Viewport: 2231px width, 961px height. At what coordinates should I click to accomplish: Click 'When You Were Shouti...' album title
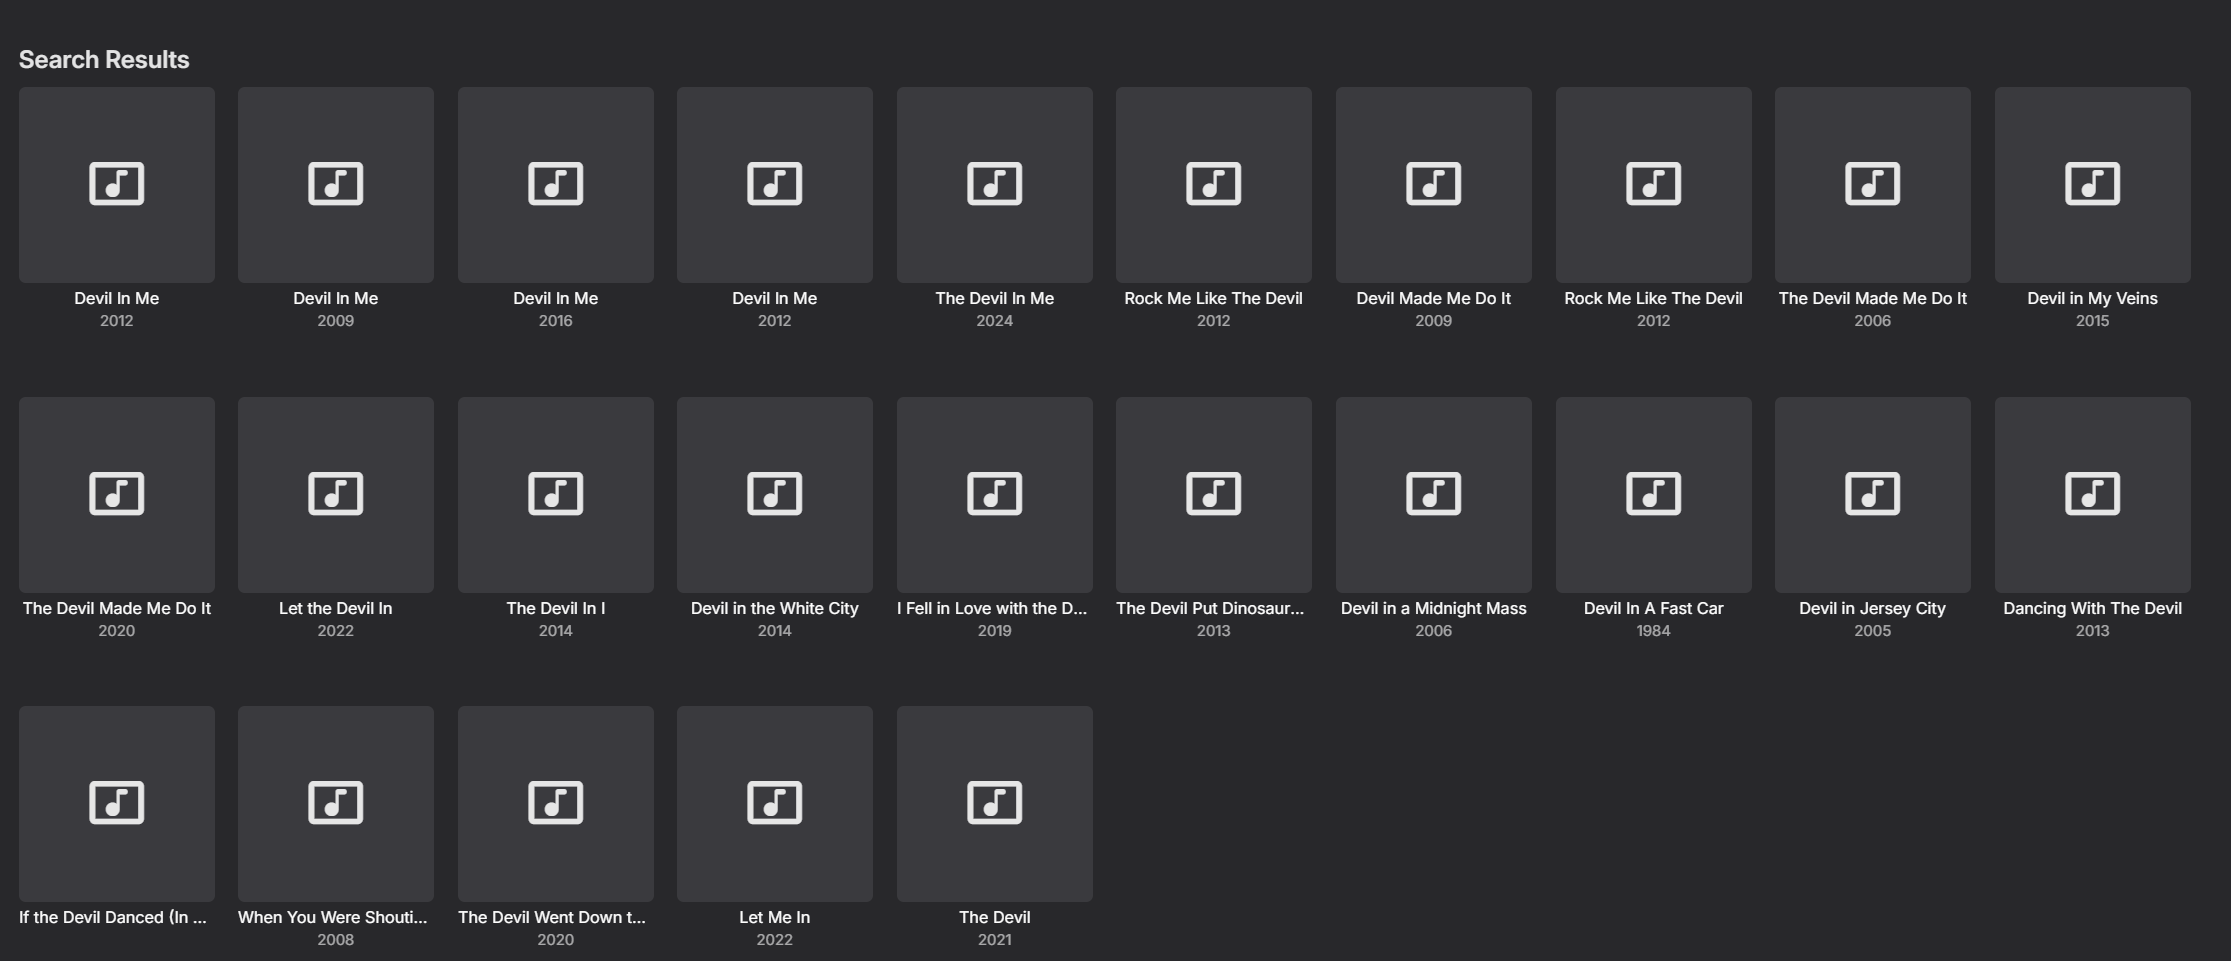[332, 917]
